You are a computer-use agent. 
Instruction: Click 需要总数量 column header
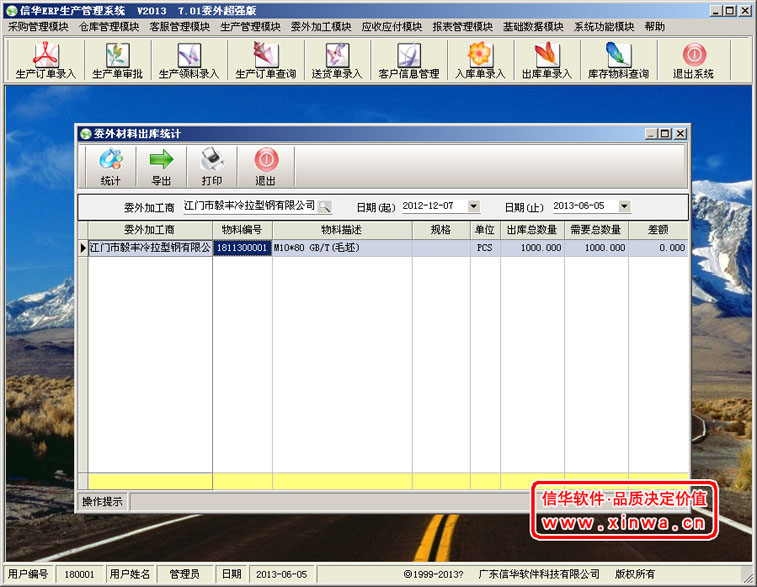point(596,230)
